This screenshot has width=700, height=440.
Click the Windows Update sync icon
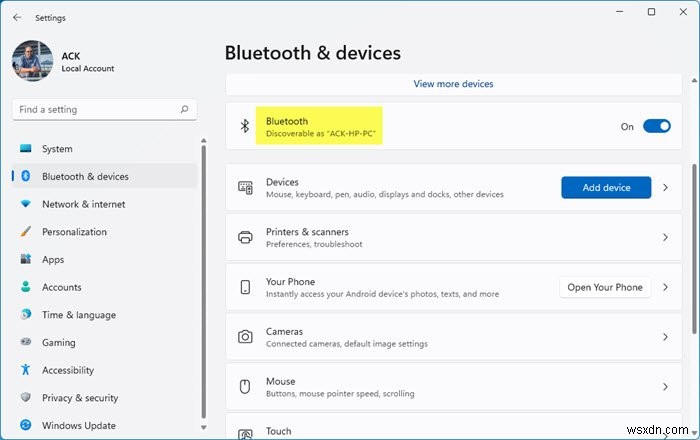point(26,425)
